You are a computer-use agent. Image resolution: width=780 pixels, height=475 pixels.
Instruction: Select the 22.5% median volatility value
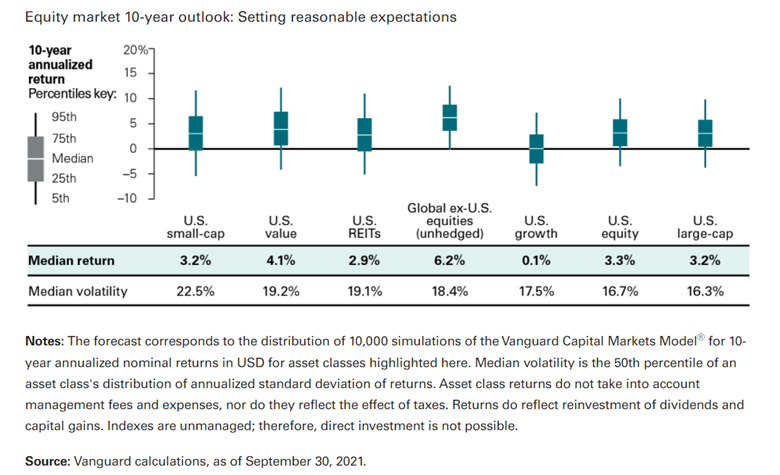tap(196, 291)
